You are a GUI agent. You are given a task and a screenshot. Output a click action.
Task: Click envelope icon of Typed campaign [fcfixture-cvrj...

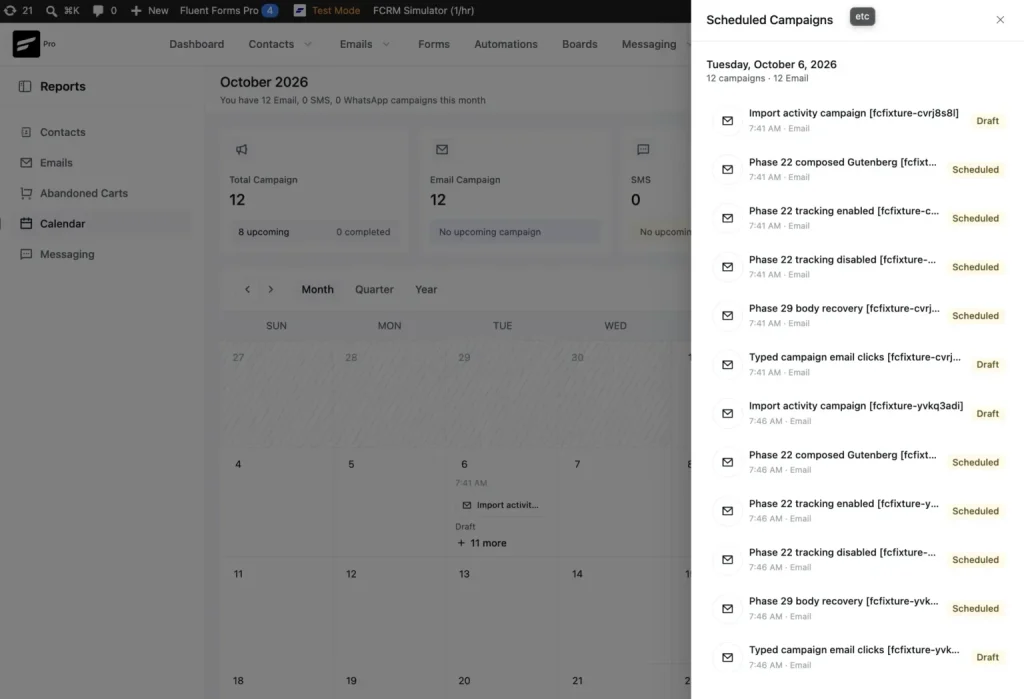(728, 365)
